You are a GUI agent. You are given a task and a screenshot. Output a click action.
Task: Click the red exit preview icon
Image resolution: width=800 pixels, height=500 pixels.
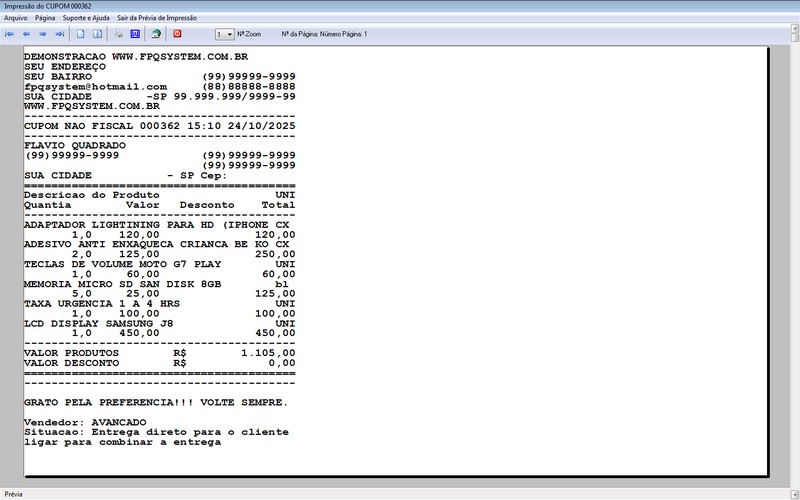(x=177, y=34)
